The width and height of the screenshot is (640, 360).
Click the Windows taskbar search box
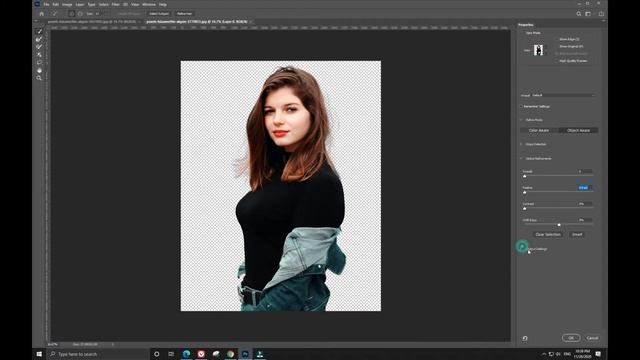pyautogui.click(x=98, y=354)
